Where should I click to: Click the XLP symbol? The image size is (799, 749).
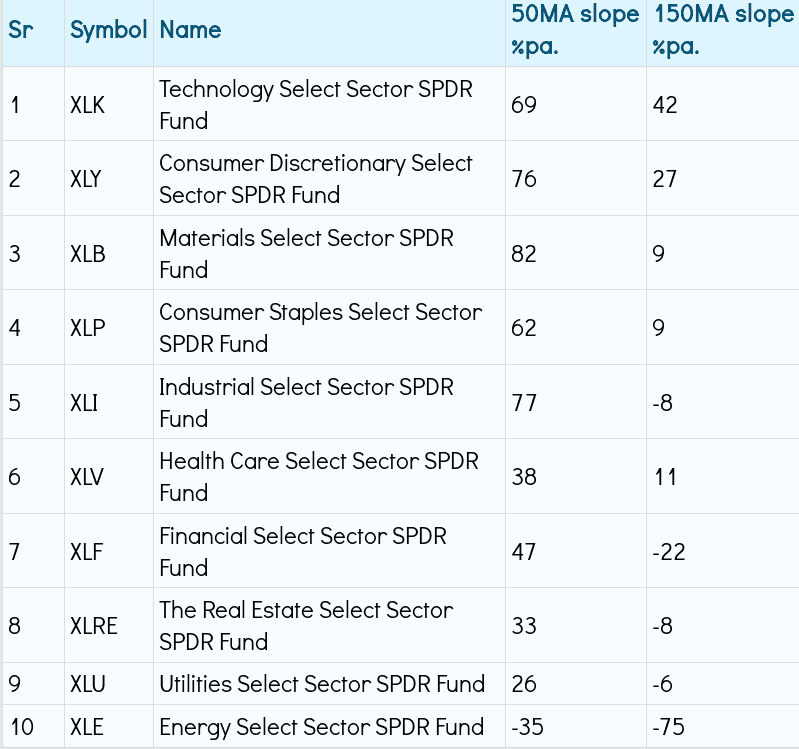[88, 328]
